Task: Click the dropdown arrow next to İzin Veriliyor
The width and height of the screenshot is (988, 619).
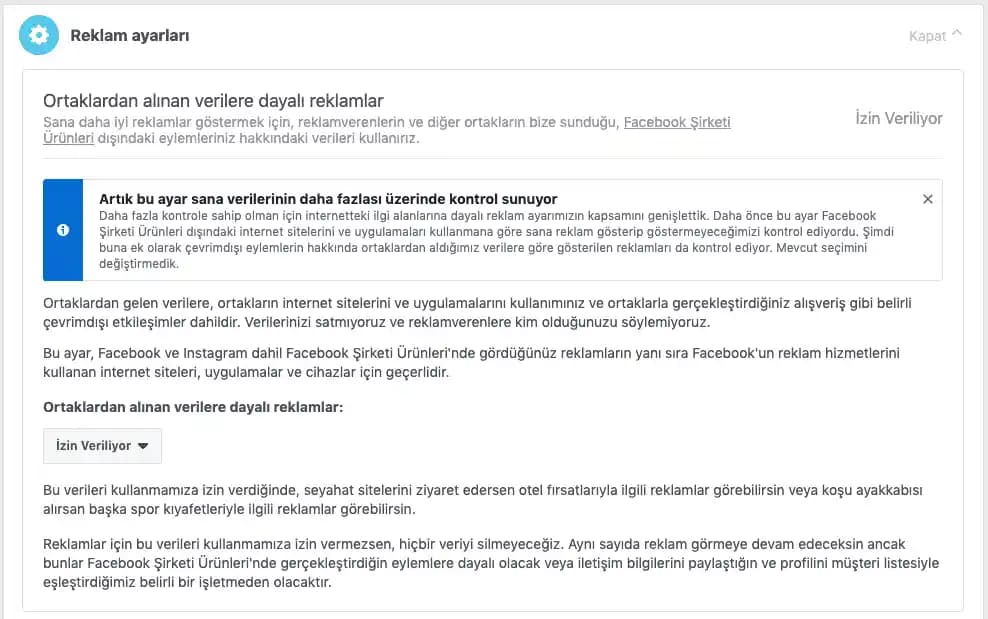Action: (142, 446)
